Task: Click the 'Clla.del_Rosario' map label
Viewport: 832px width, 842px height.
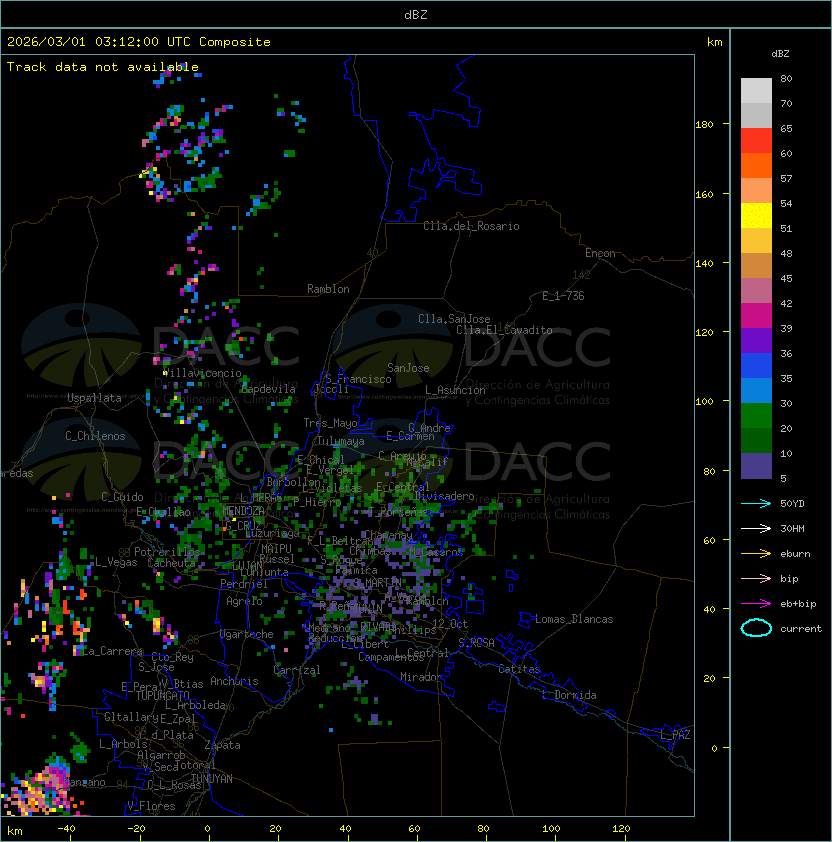Action: tap(471, 226)
